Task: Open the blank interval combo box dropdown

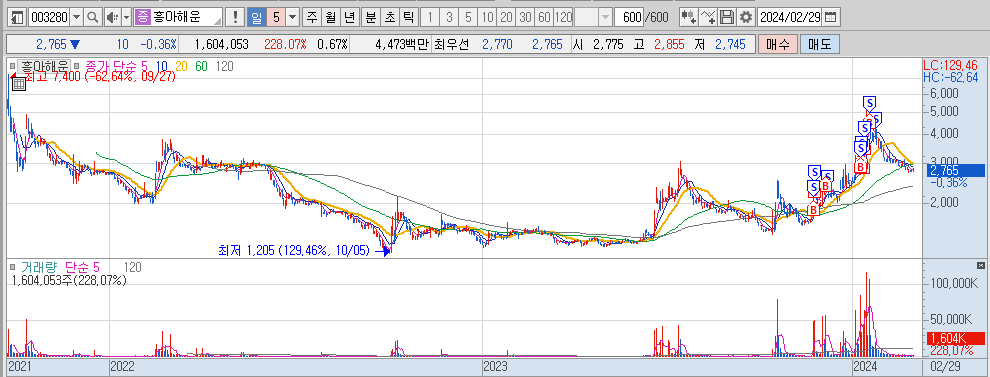Action: (605, 17)
